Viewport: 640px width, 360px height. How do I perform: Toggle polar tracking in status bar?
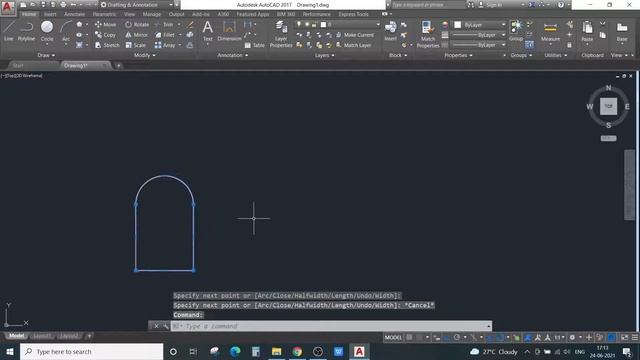coord(457,338)
